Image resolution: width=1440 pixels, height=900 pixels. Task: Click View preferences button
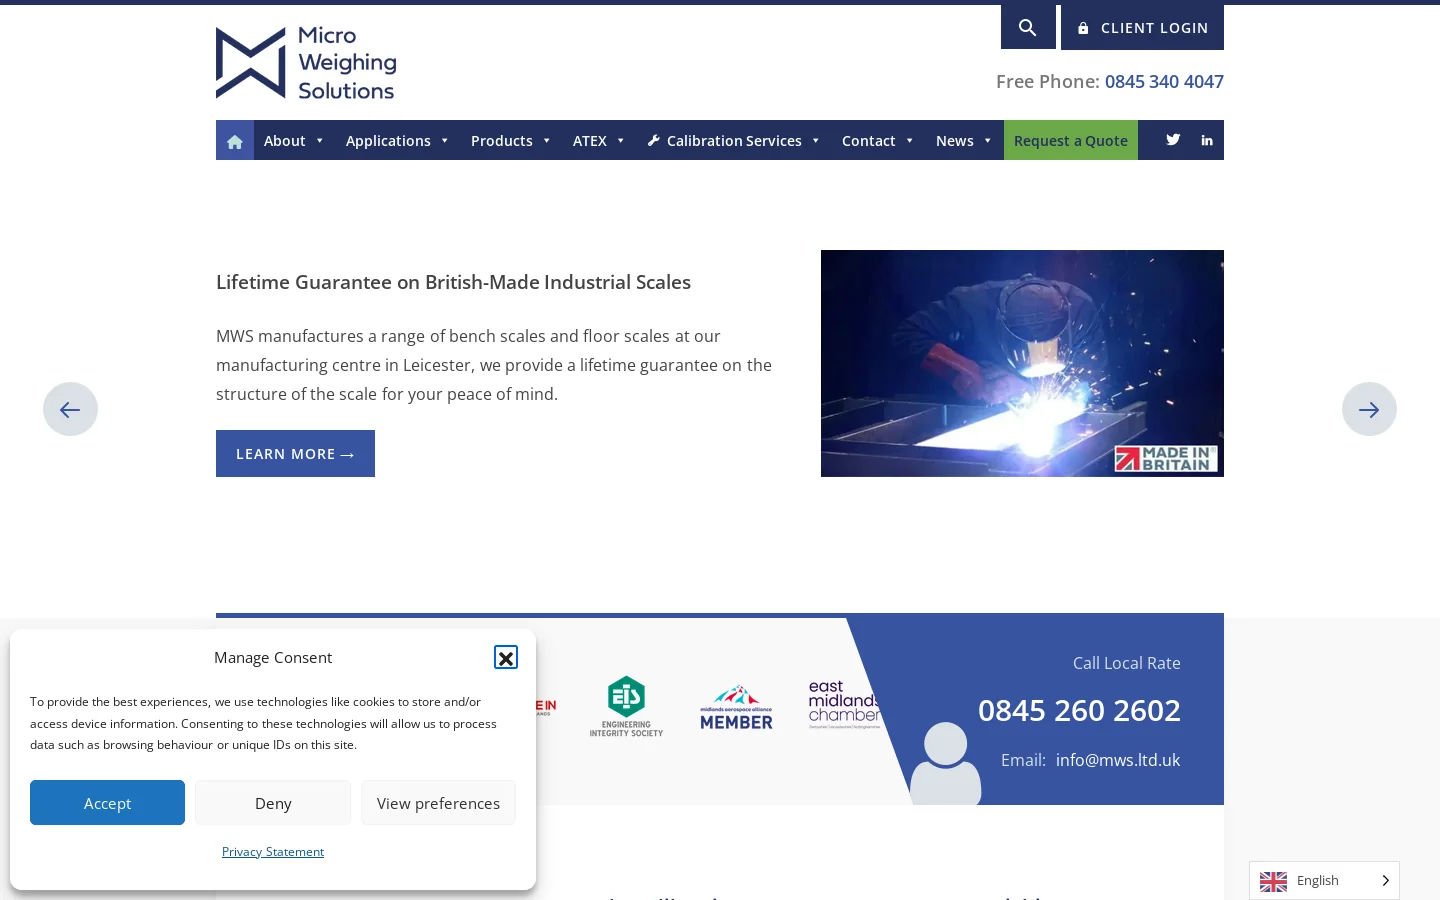coord(438,803)
